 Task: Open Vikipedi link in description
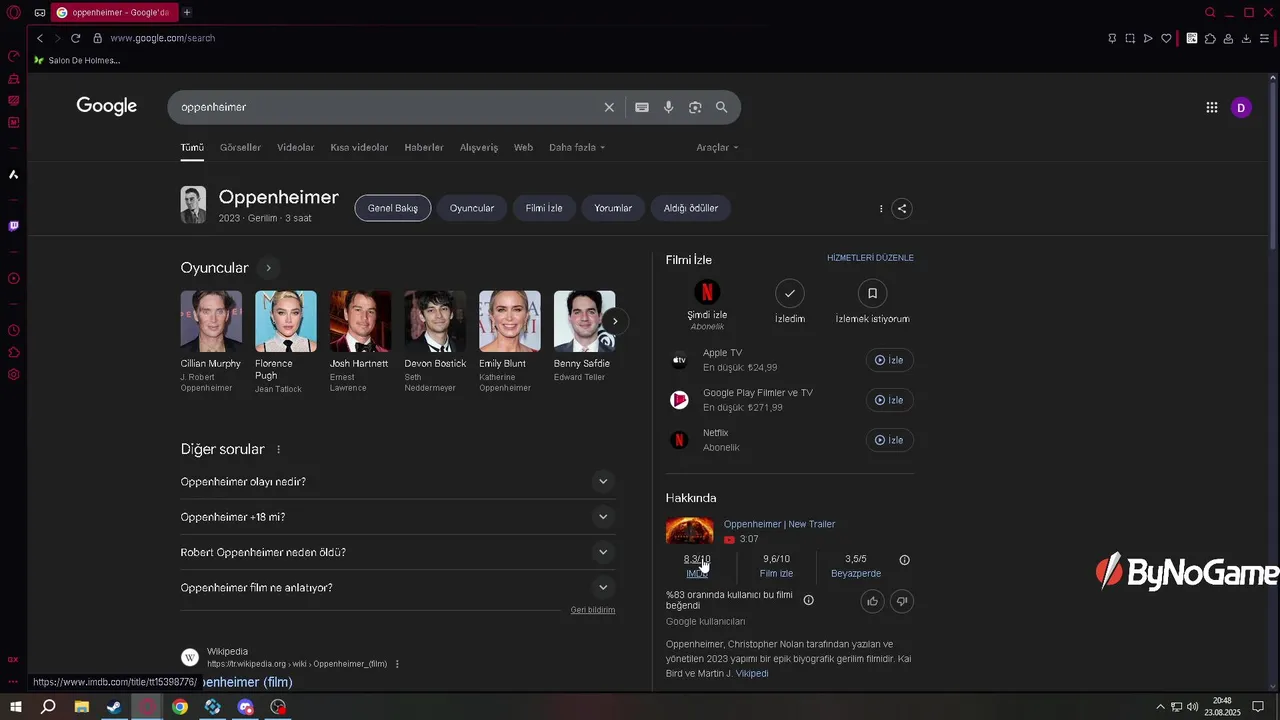point(752,674)
